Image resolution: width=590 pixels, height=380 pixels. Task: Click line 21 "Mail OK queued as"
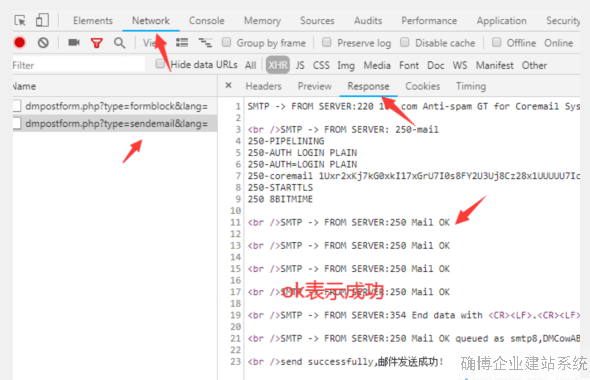point(414,338)
